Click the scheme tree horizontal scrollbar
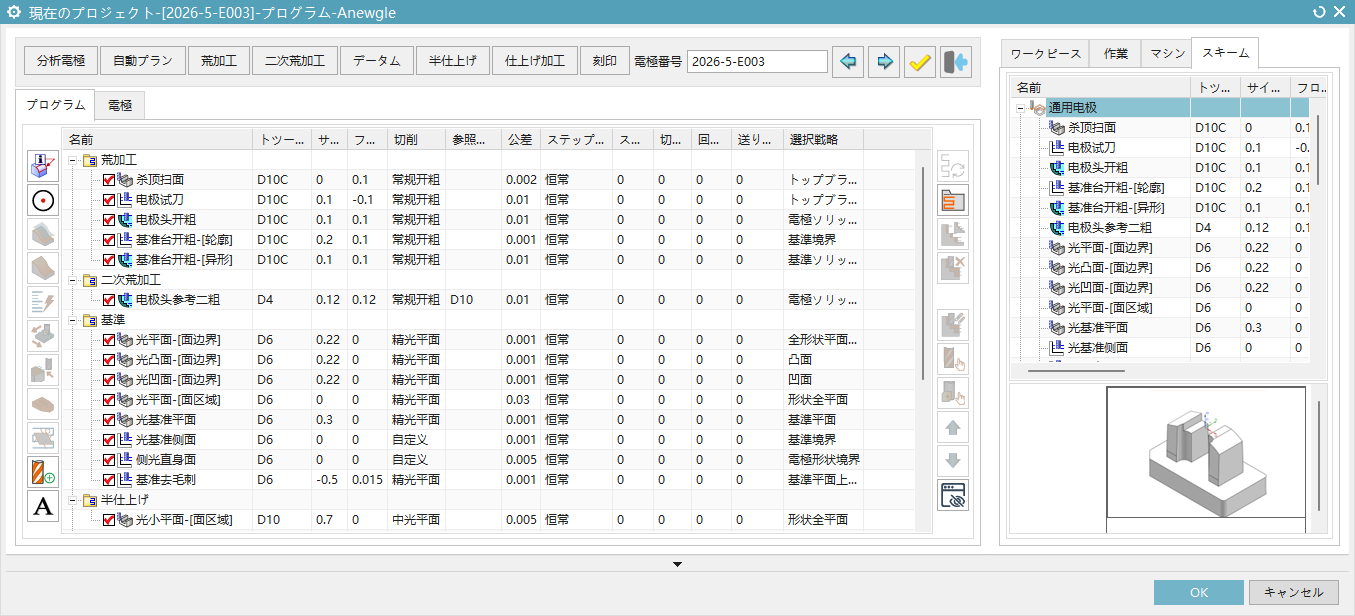Viewport: 1355px width, 616px height. [1075, 371]
